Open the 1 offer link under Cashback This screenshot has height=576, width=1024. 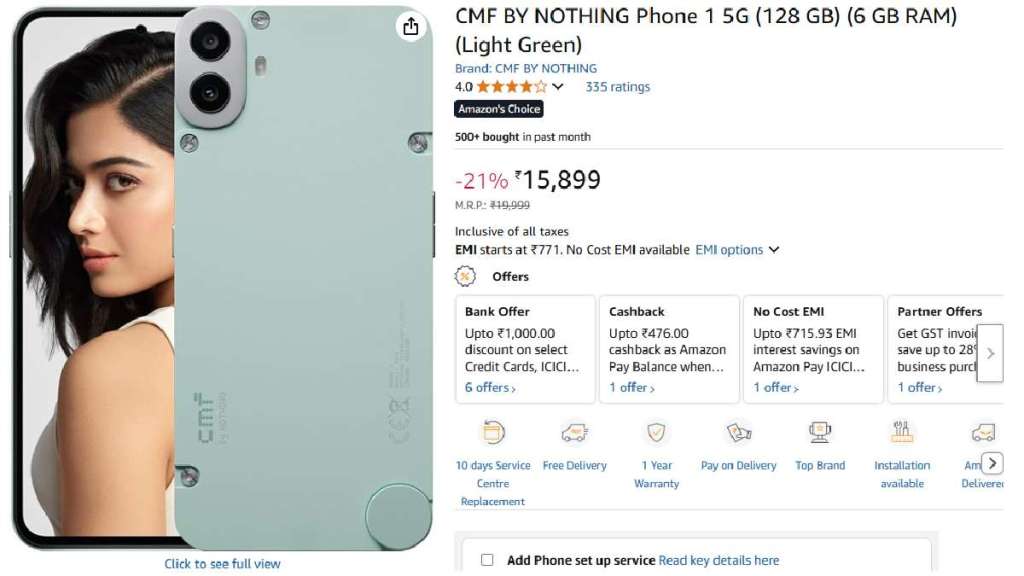point(632,387)
